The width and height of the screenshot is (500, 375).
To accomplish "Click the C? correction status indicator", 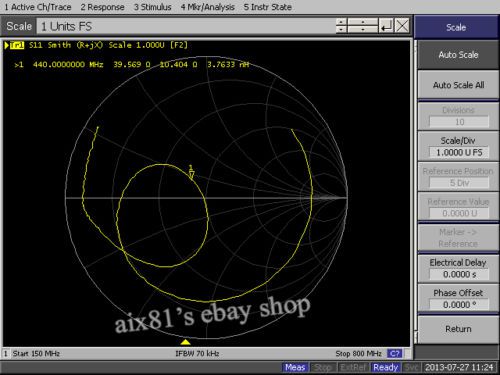I will 395,353.
